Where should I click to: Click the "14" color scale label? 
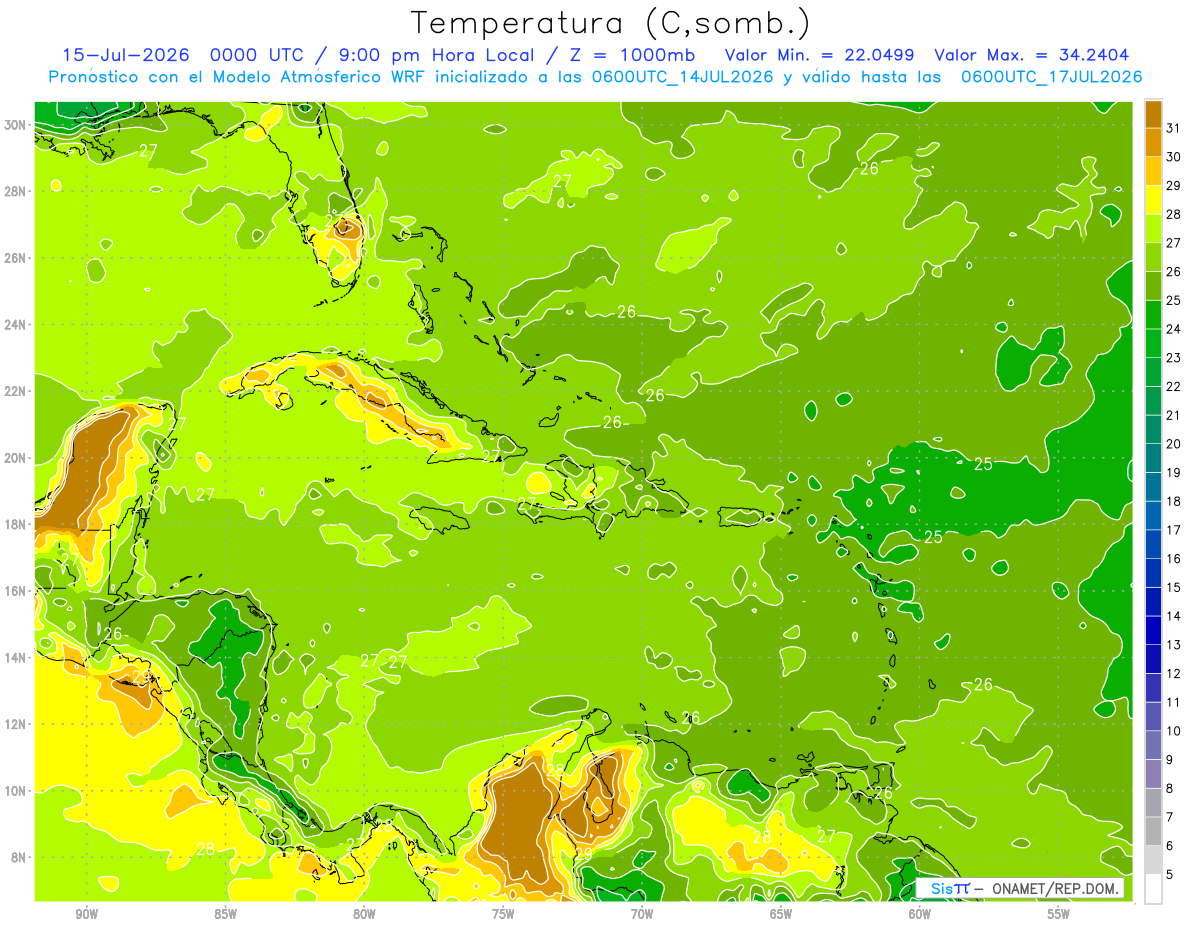click(x=1174, y=616)
